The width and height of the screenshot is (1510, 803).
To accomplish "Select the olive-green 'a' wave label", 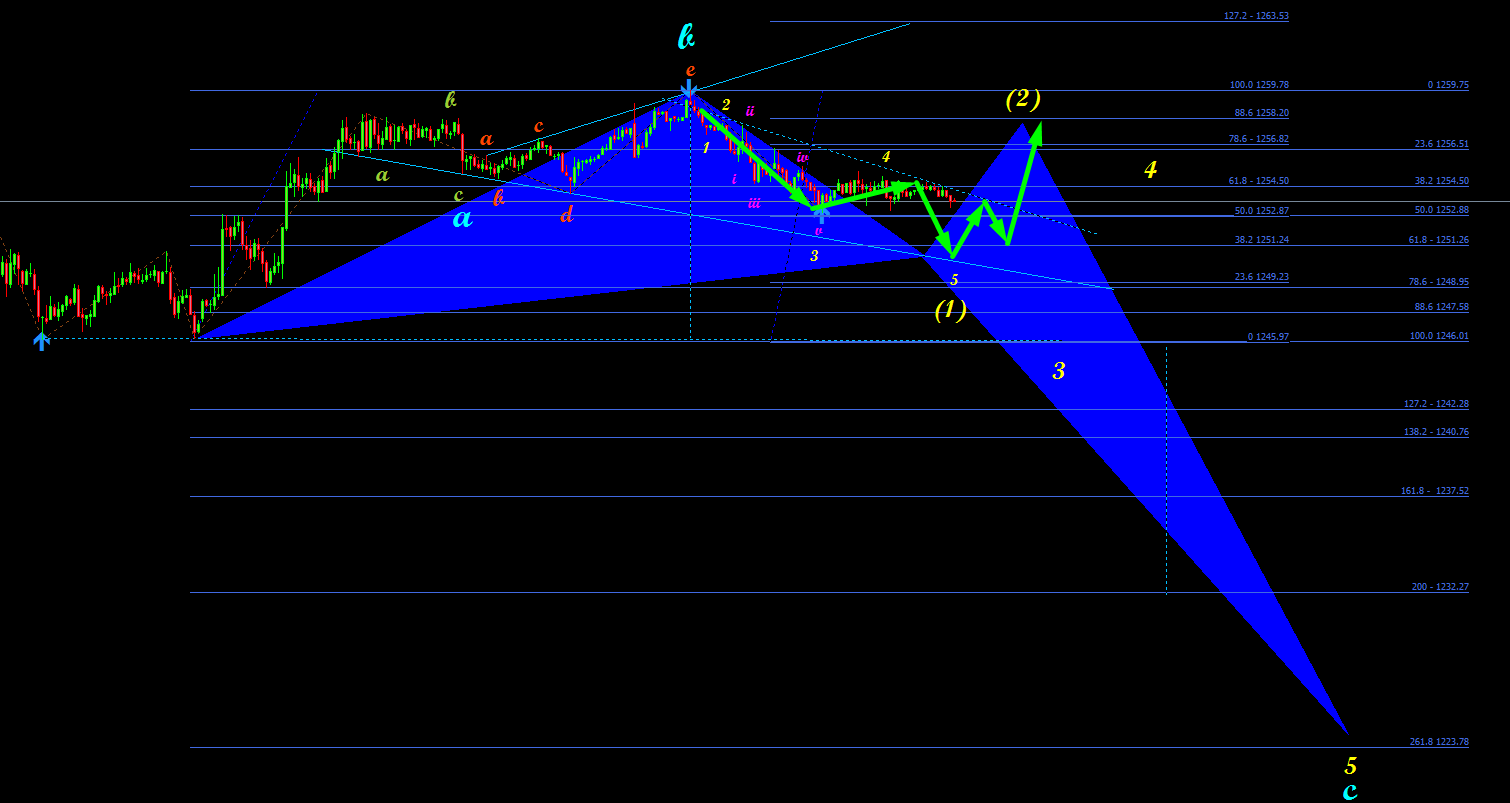I will (x=382, y=175).
